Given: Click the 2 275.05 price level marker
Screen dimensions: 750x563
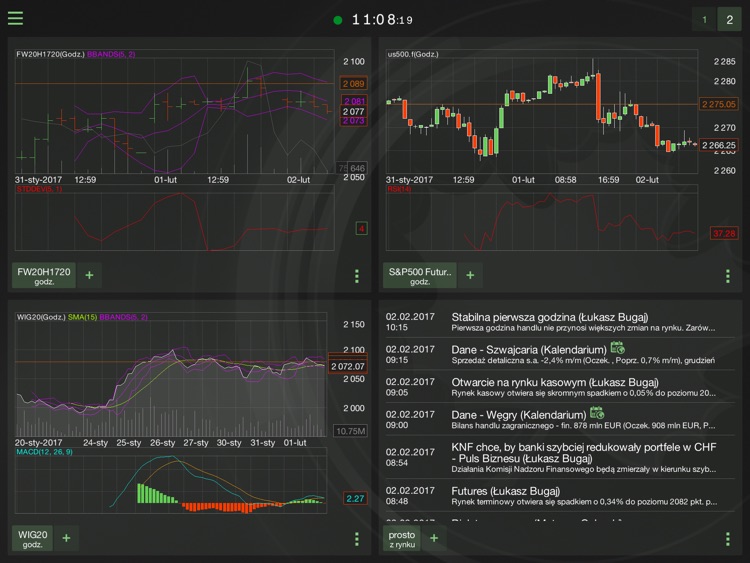Looking at the screenshot, I should [718, 104].
